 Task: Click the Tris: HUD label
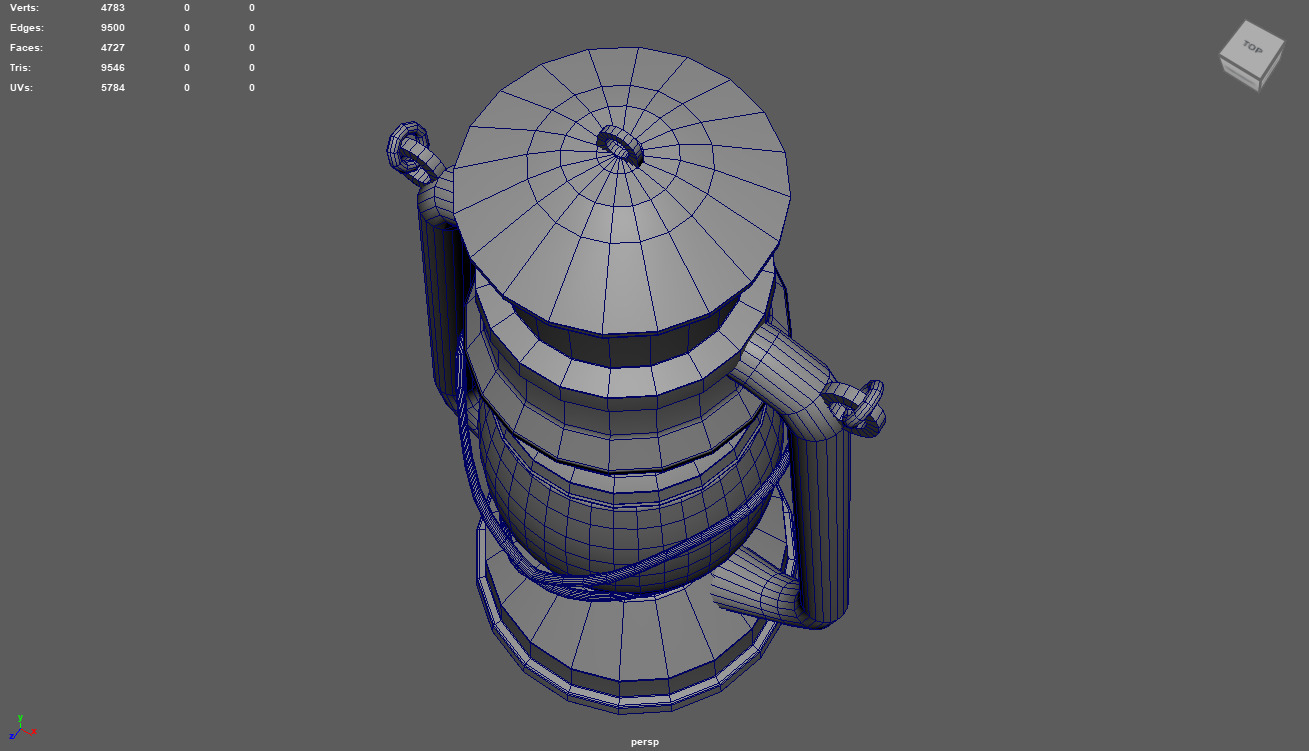(x=21, y=68)
